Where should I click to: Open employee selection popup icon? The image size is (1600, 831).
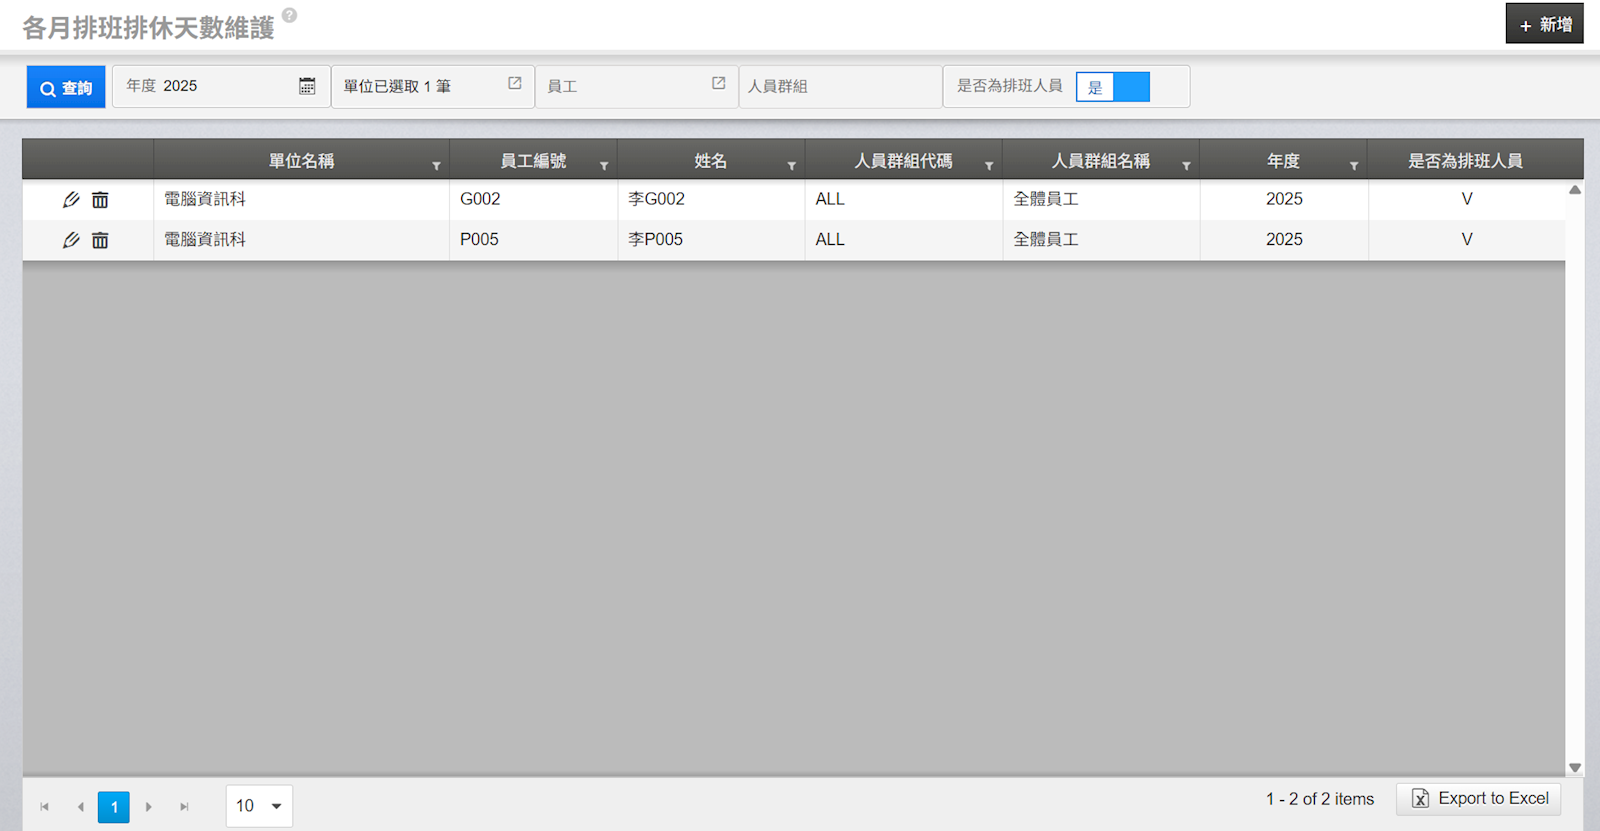coord(719,83)
